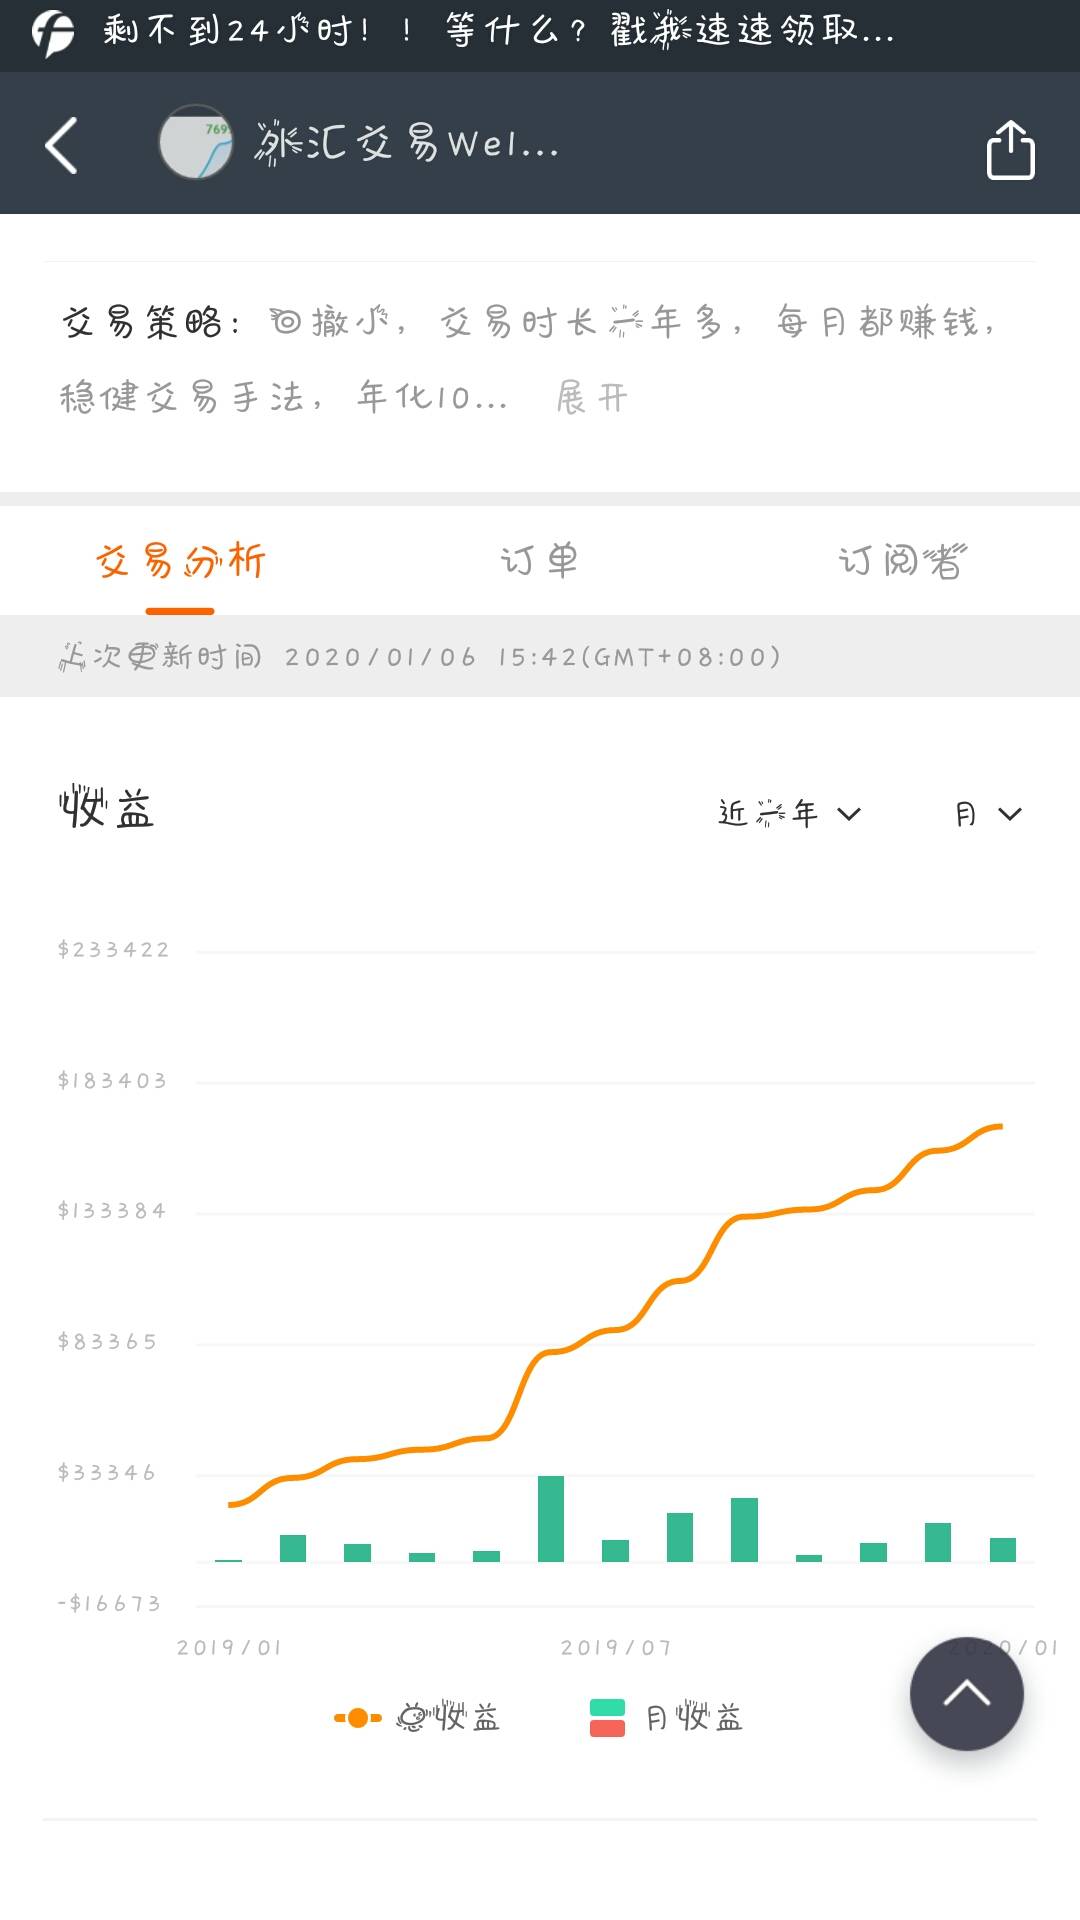Switch to the 订阅者 tab
This screenshot has height=1920, width=1080.
tap(902, 561)
